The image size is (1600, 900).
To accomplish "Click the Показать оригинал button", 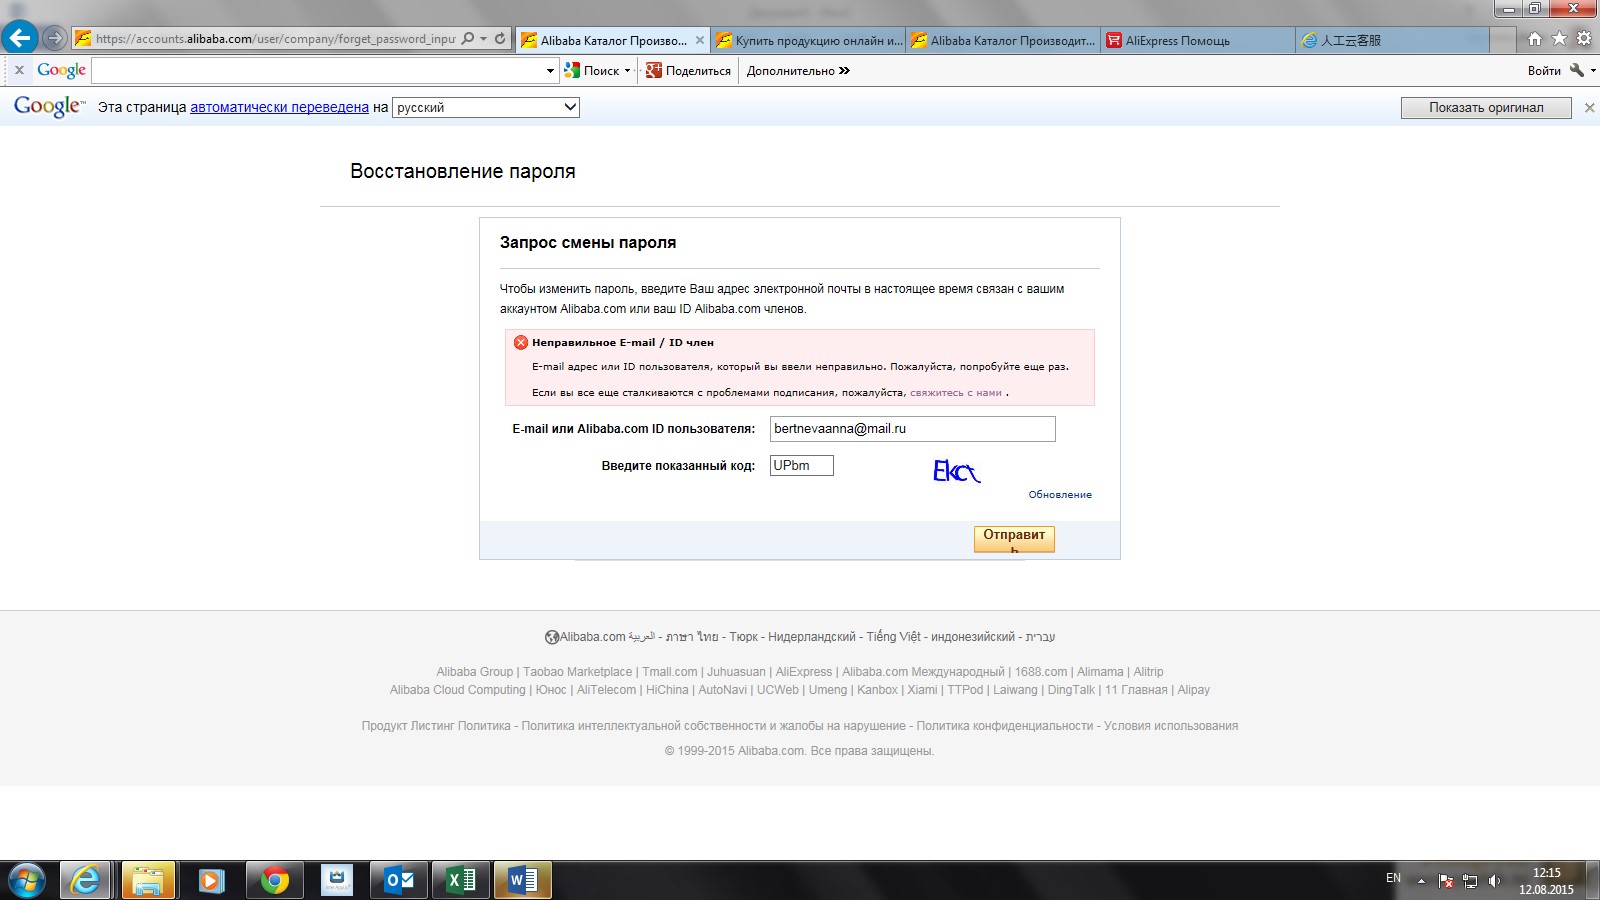I will coord(1486,108).
